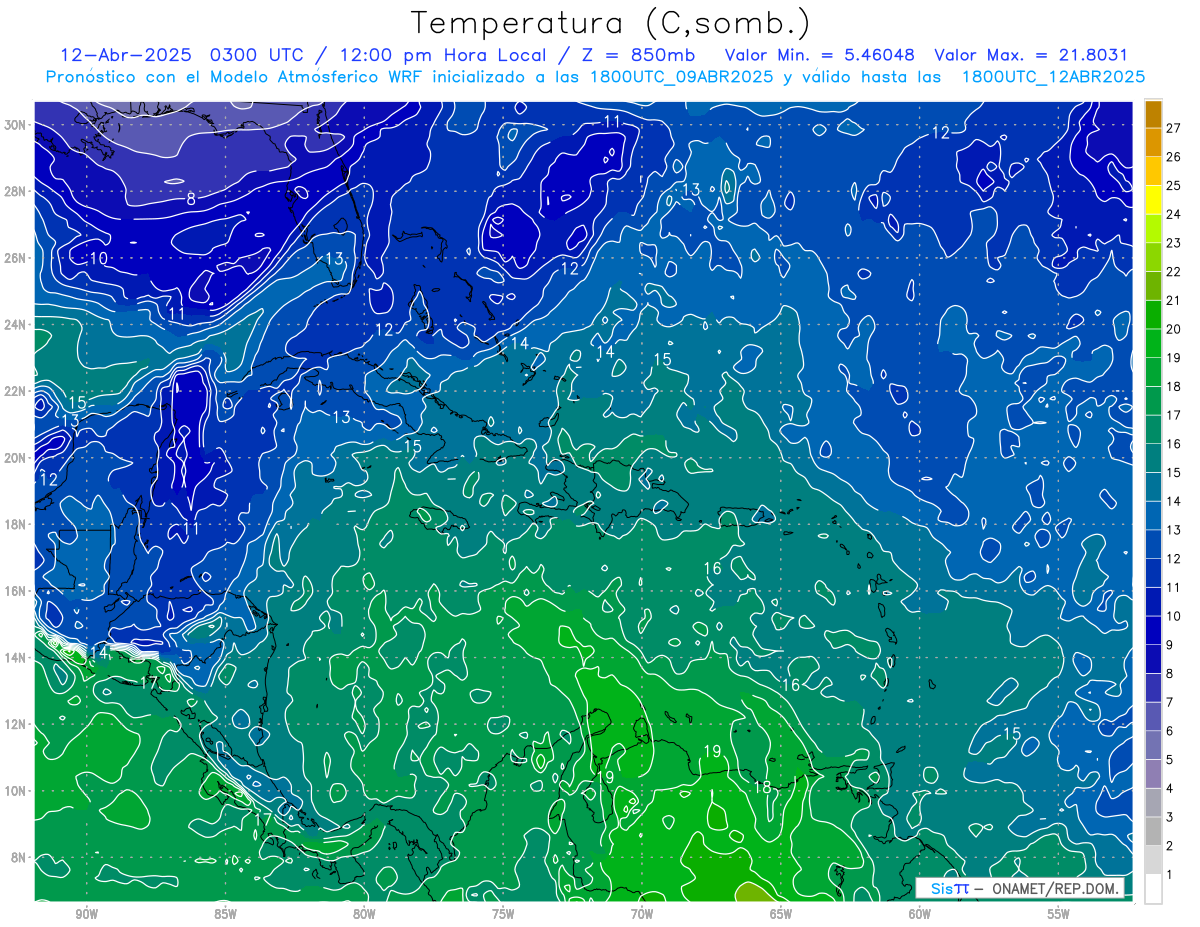Screen dimensions: 1200x927
Task: Click the color scale number 5
Action: pyautogui.click(x=1171, y=760)
